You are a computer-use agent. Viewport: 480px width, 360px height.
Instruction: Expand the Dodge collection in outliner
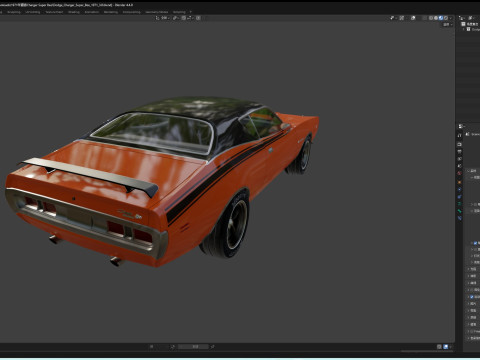464,29
